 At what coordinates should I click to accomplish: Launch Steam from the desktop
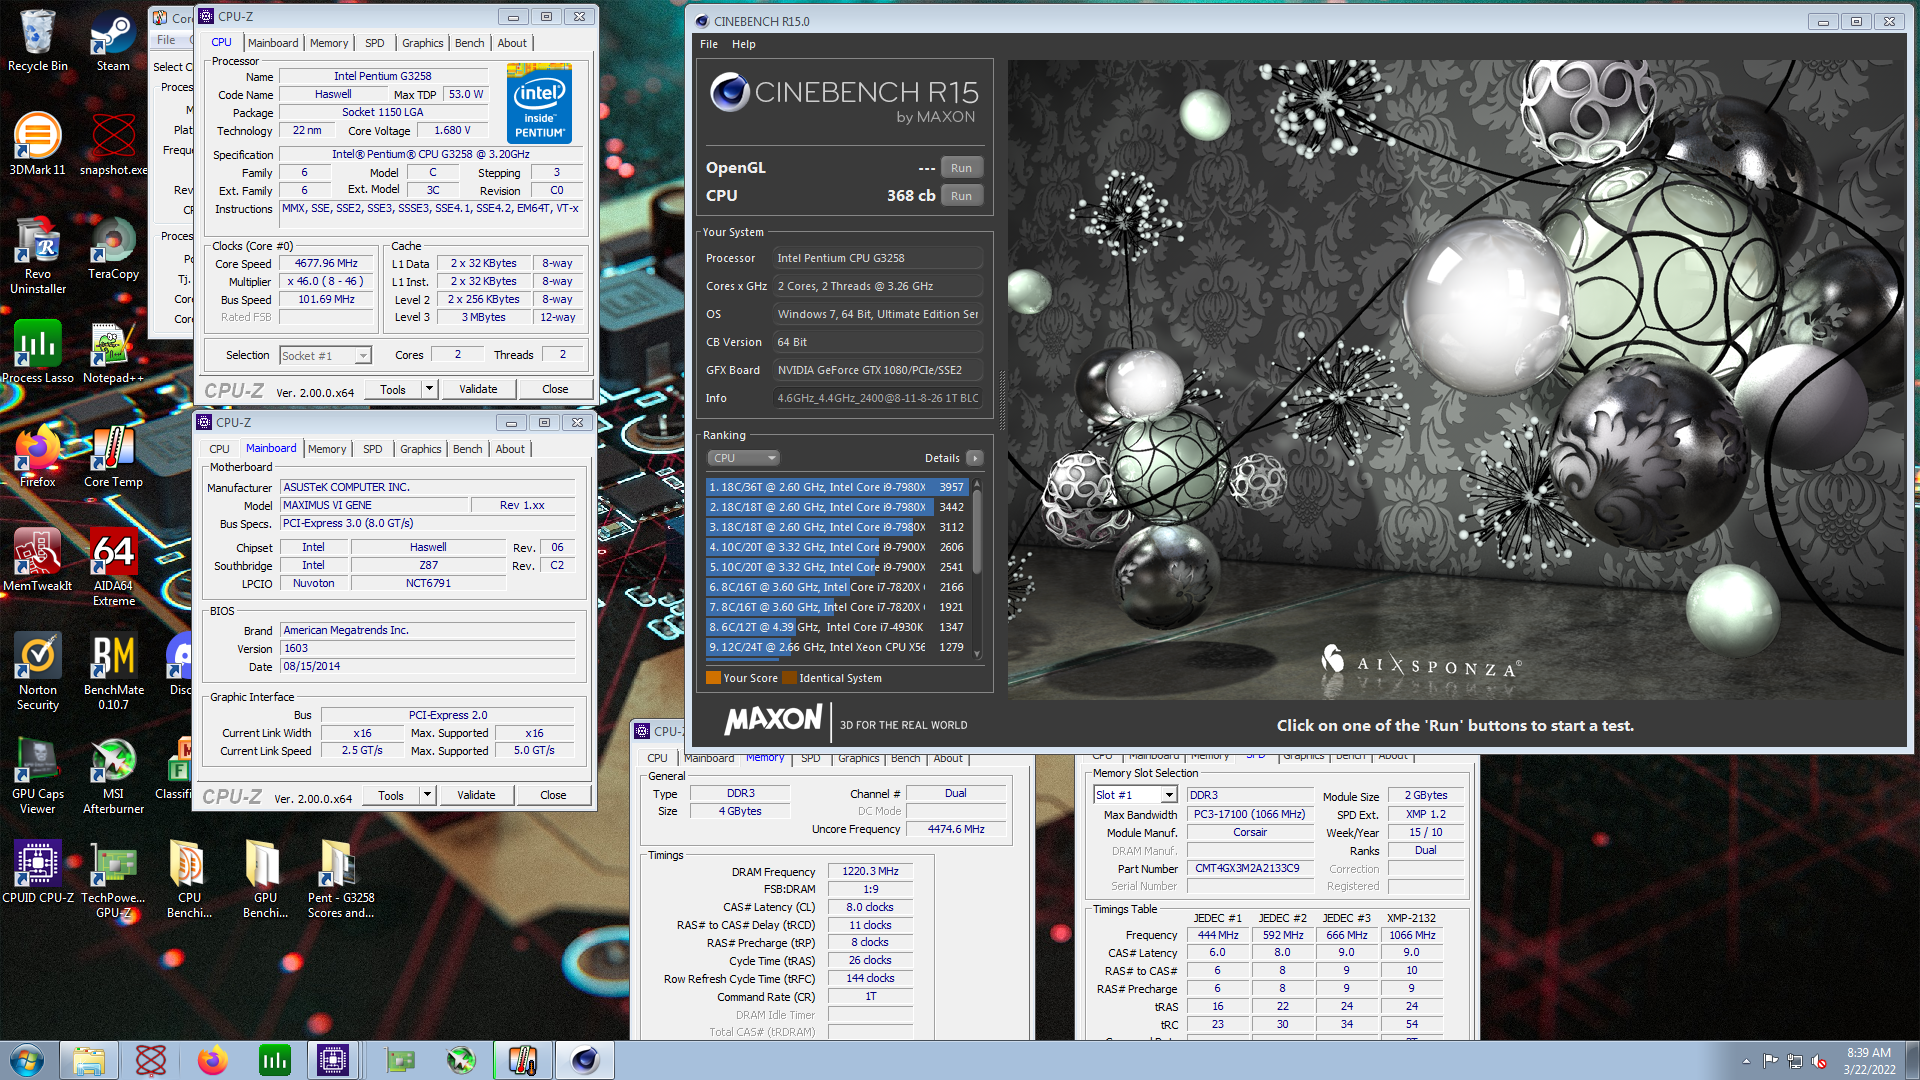pos(113,40)
